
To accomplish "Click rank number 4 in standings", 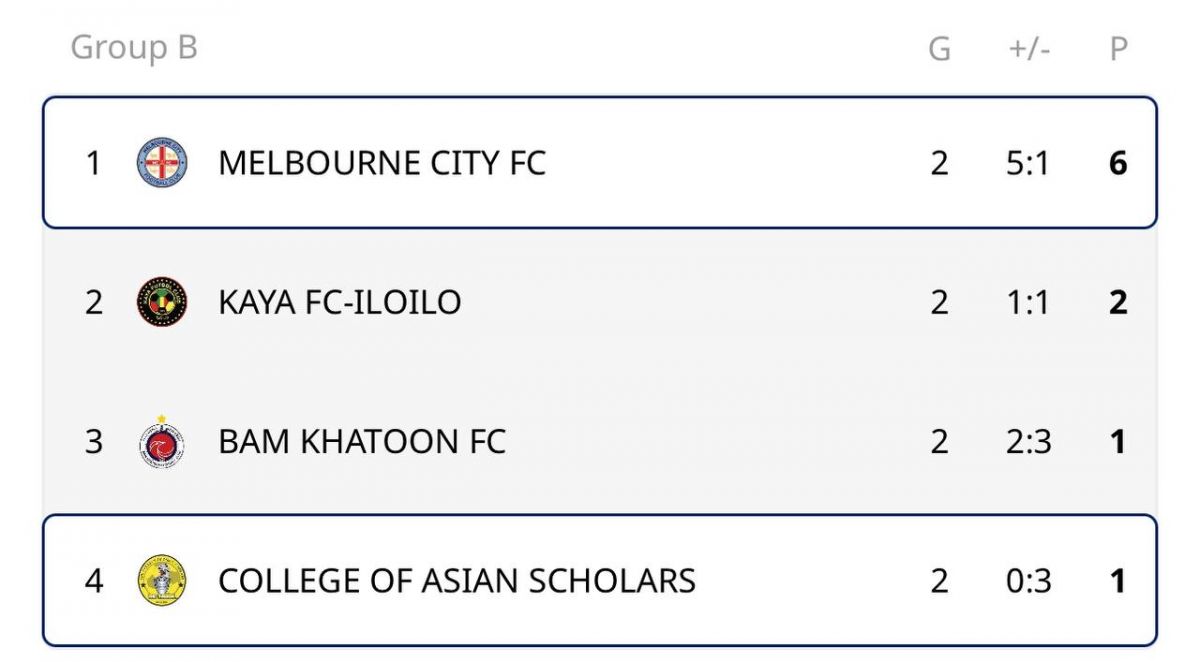I will [x=93, y=580].
